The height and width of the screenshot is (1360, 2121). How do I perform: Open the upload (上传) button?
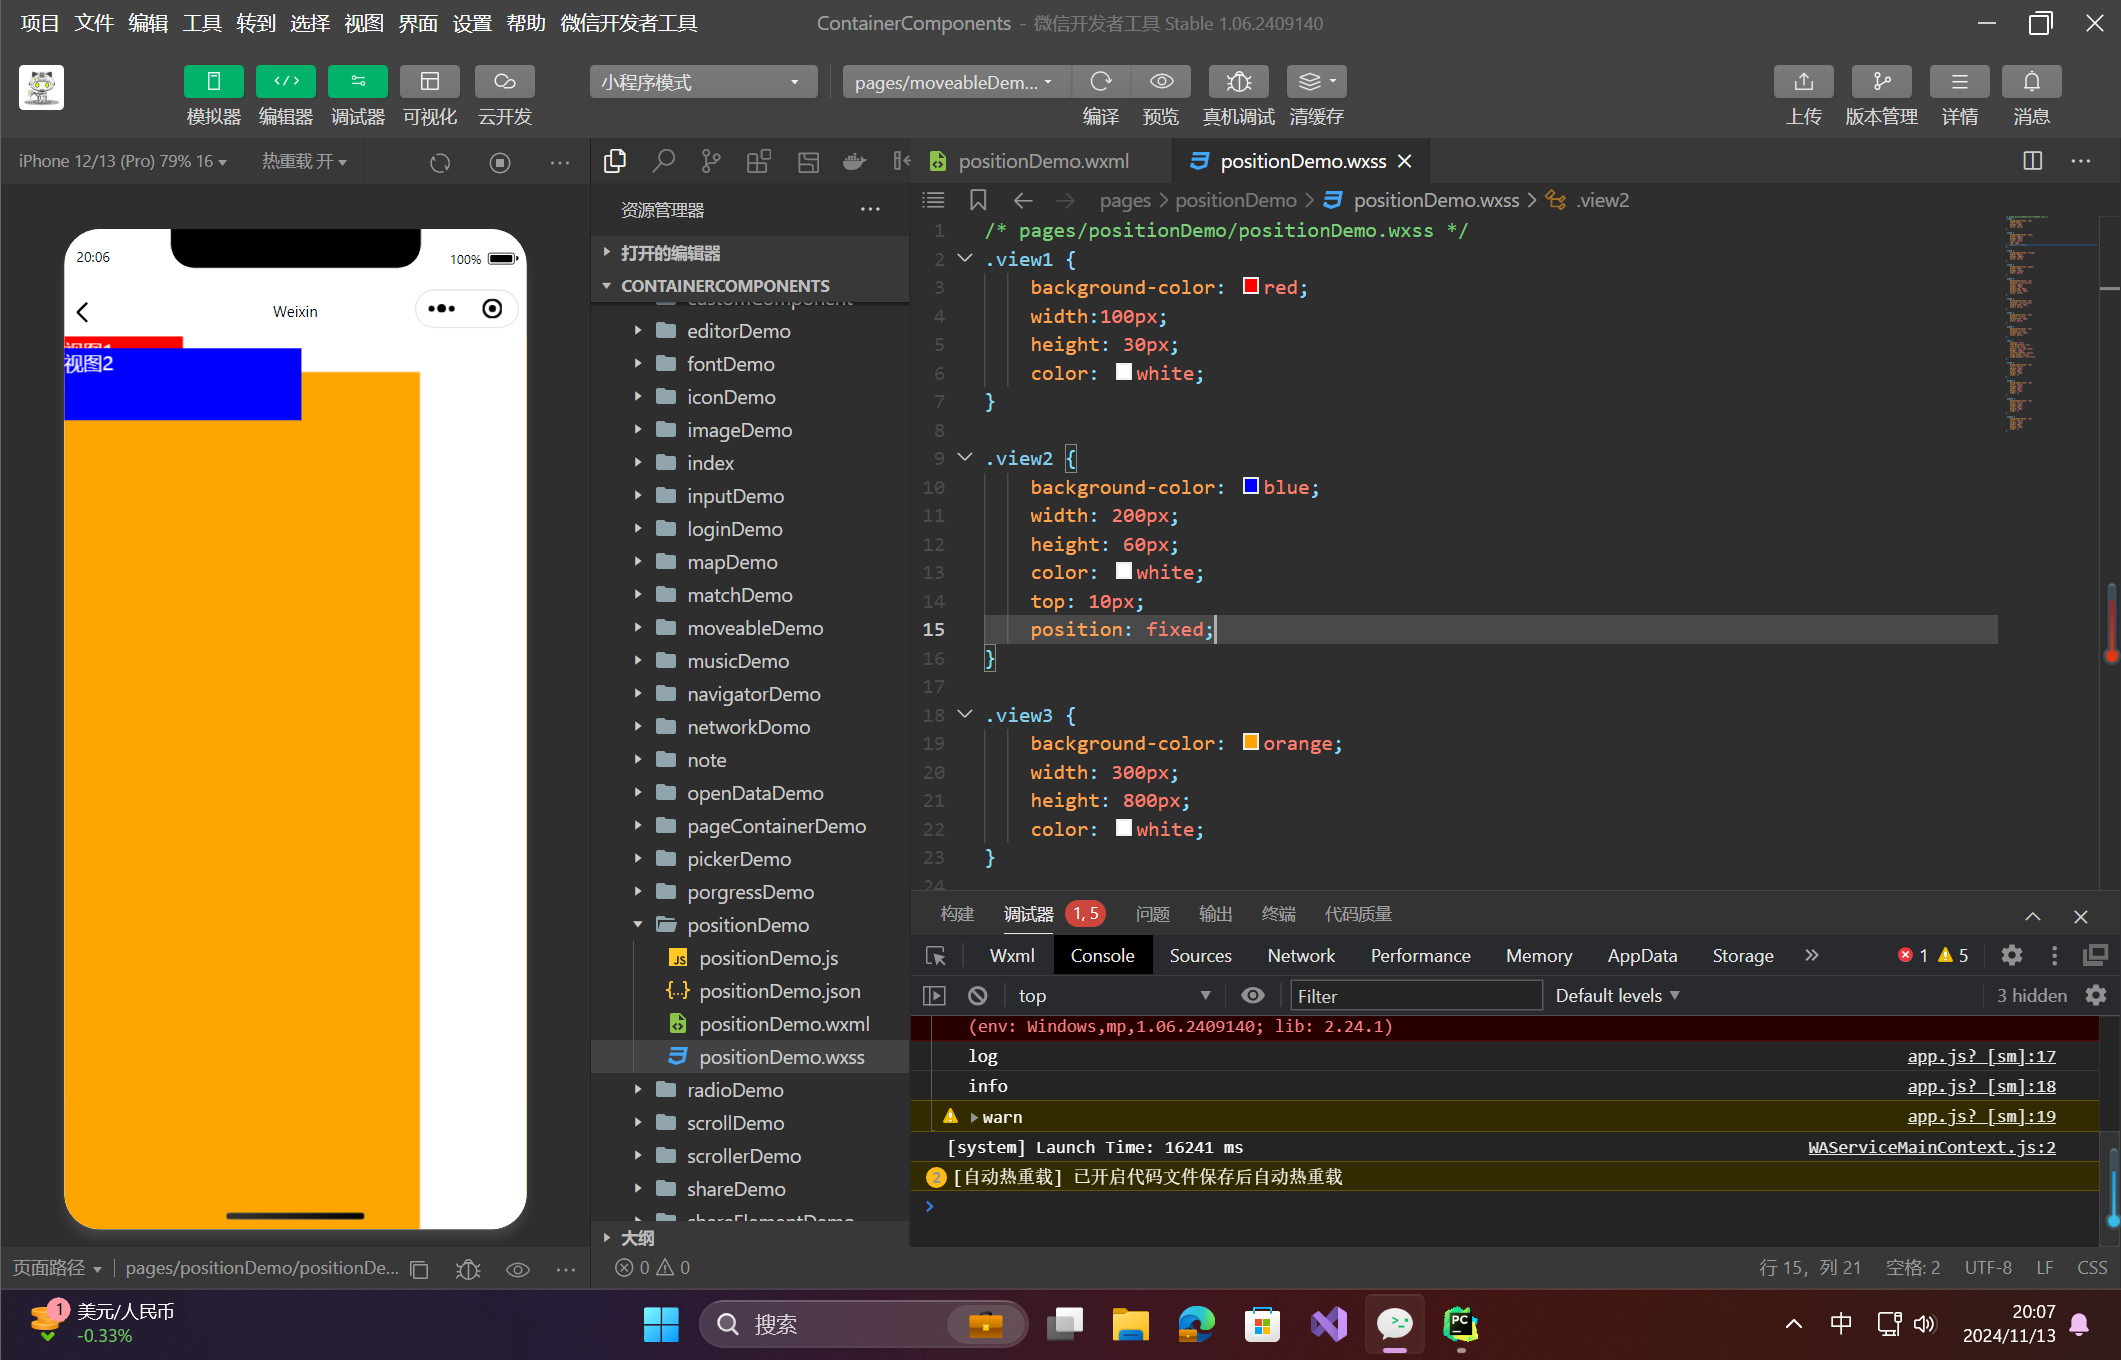1803,82
